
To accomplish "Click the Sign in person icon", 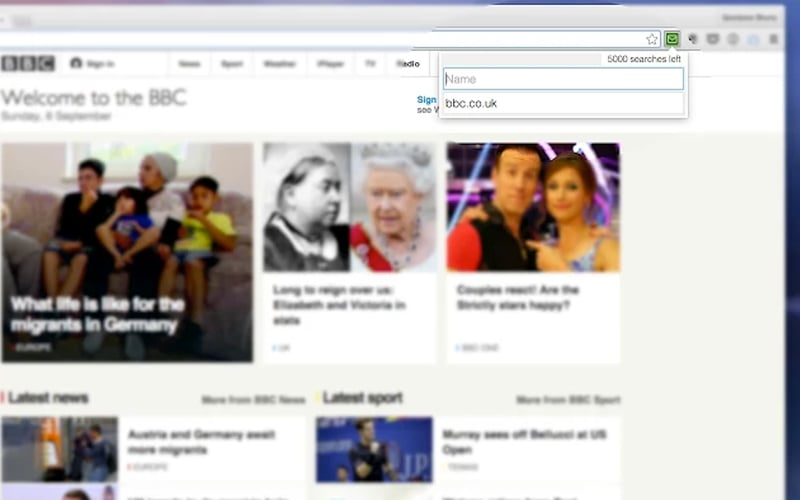I will pyautogui.click(x=76, y=63).
